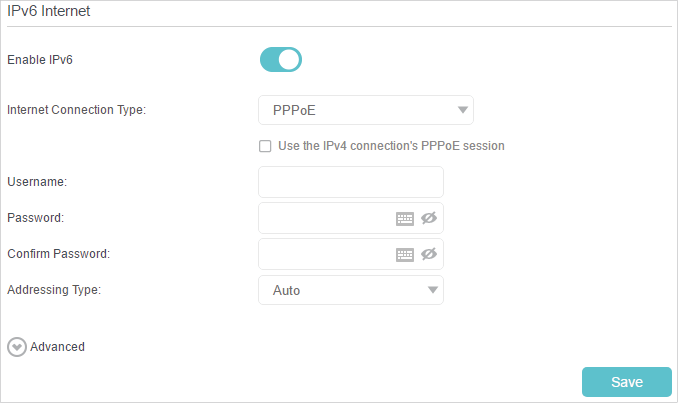678x403 pixels.
Task: Open virtual keyboard icon in Password field
Action: coord(405,219)
